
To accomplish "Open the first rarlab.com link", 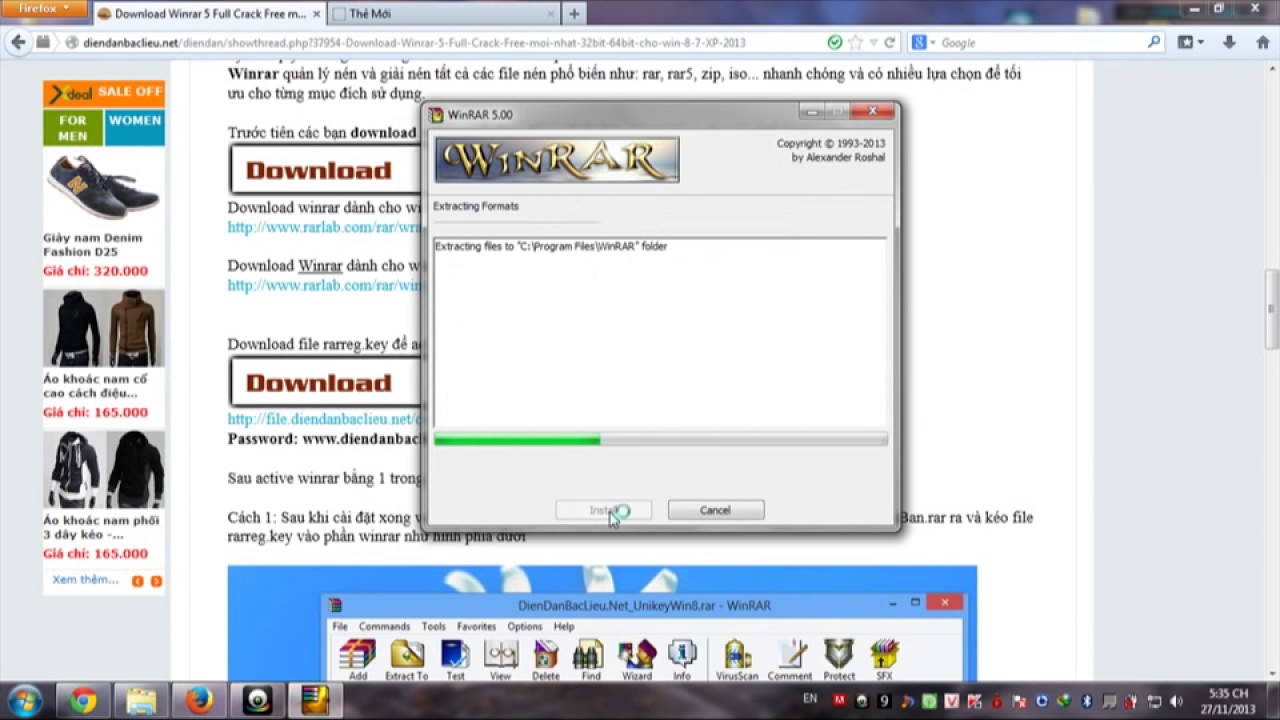I will coord(325,227).
